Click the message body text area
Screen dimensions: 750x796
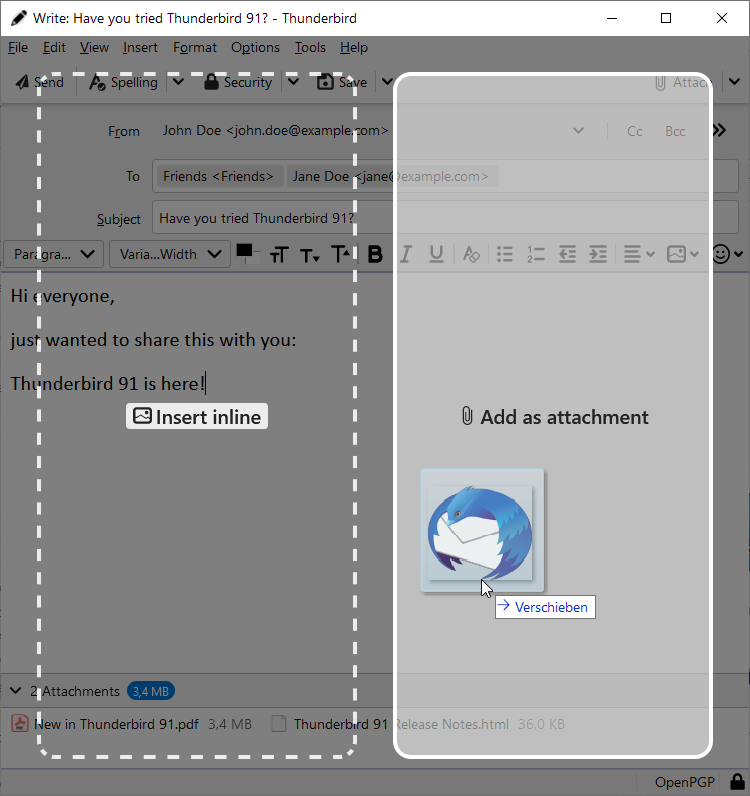point(375,472)
